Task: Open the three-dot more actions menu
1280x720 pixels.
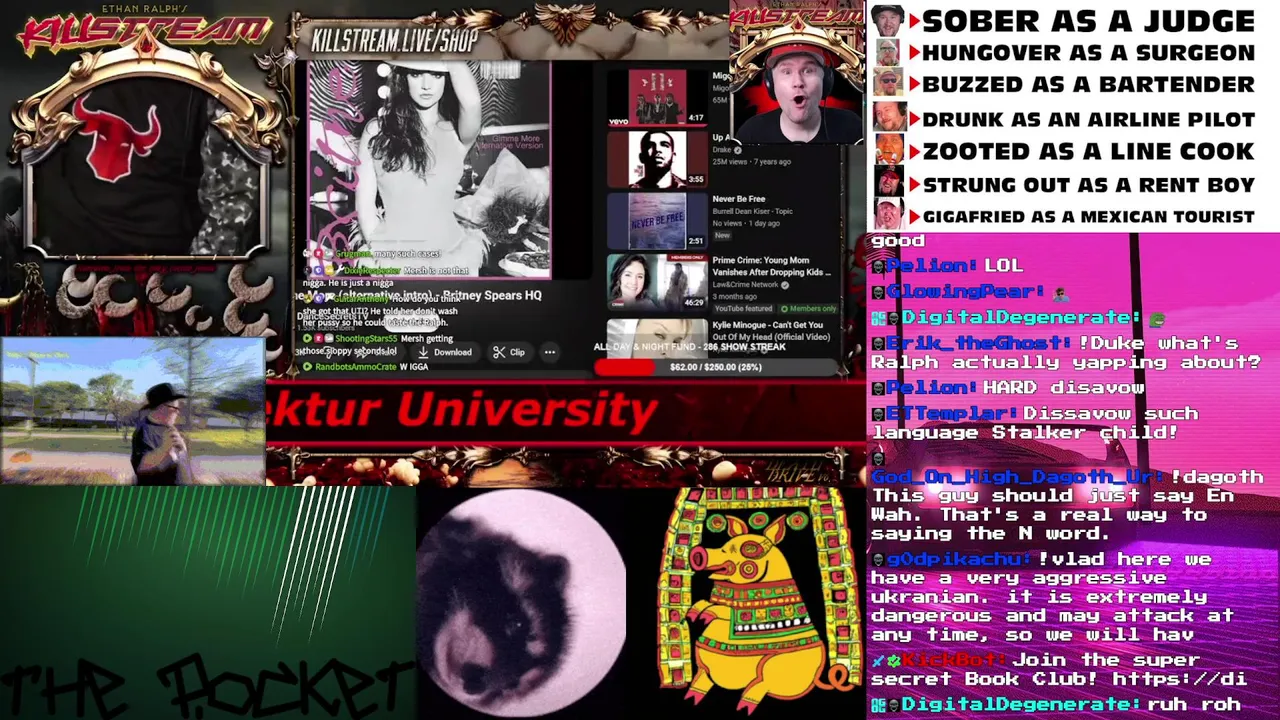Action: (549, 352)
